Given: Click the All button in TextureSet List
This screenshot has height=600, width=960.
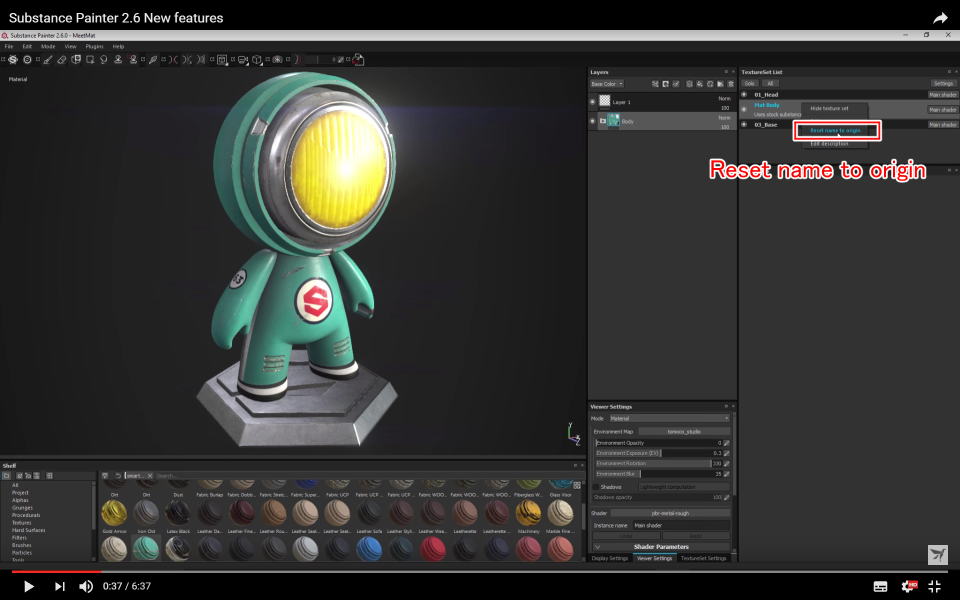Looking at the screenshot, I should pyautogui.click(x=770, y=84).
